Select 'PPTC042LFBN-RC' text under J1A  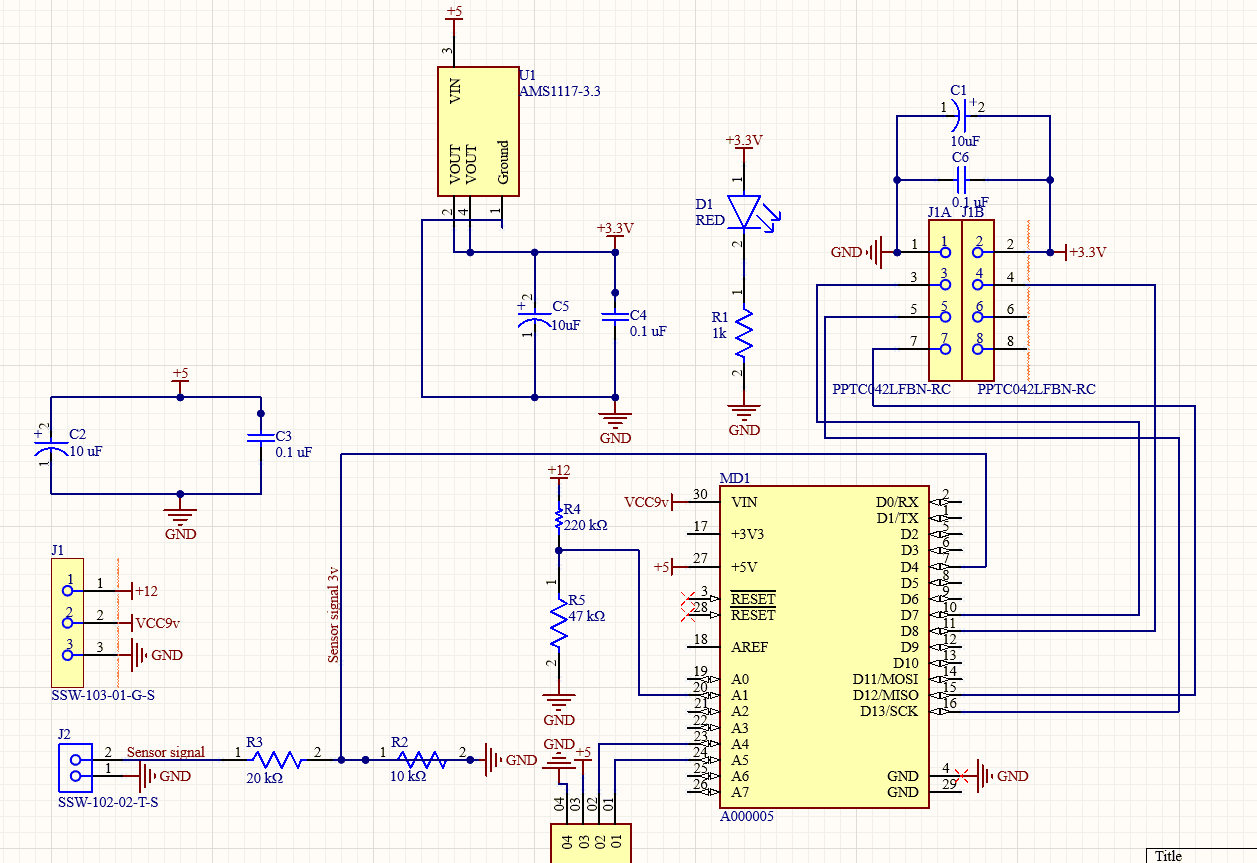click(x=891, y=389)
